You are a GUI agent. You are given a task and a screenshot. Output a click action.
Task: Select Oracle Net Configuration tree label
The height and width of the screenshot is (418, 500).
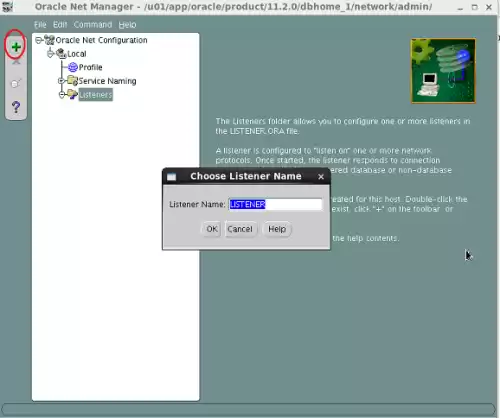coord(101,40)
